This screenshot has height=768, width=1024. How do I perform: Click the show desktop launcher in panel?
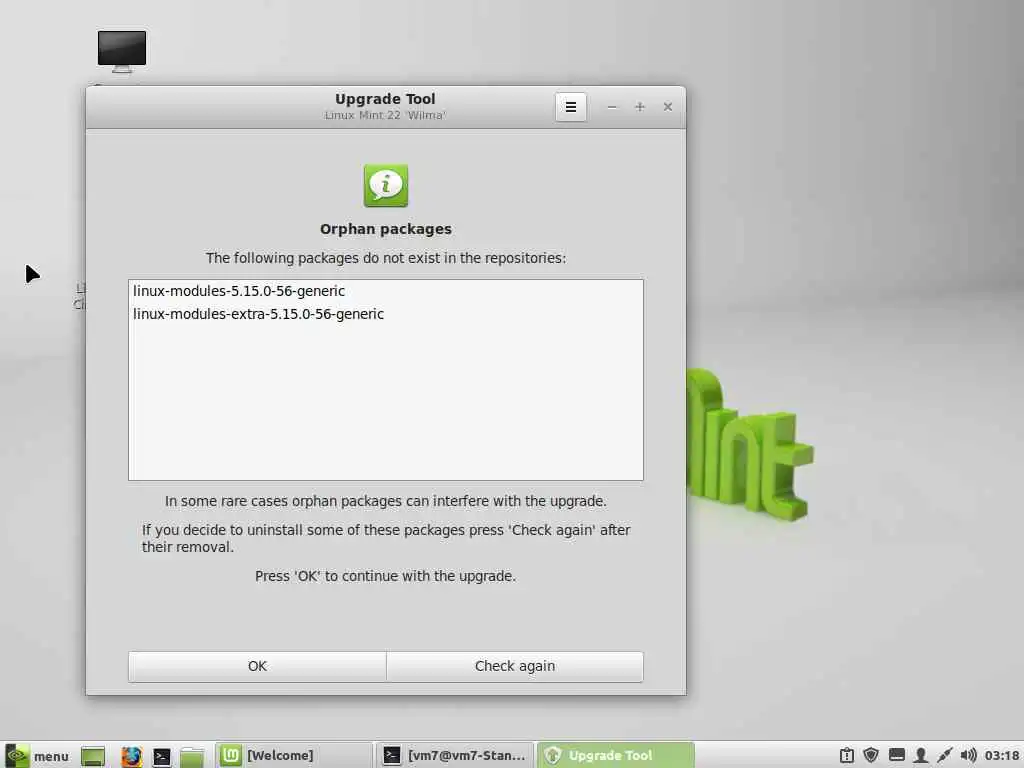[93, 756]
